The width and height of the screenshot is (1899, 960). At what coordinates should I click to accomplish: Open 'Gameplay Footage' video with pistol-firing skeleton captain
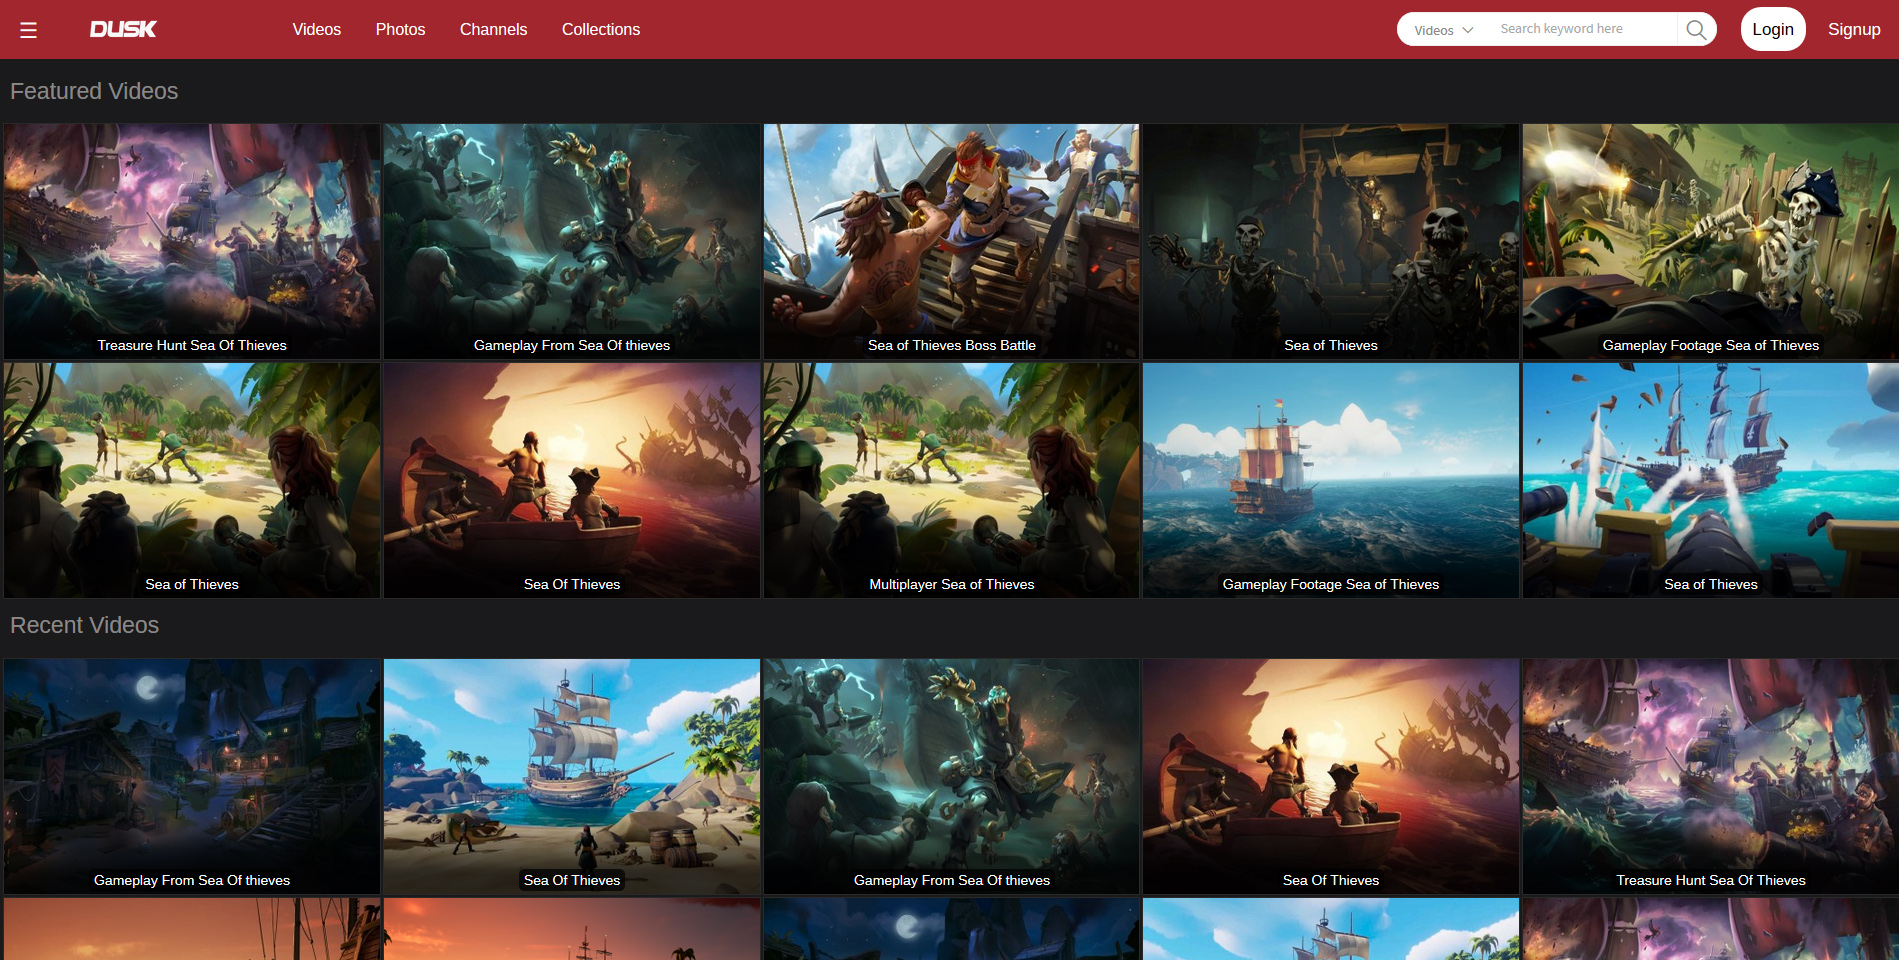1711,241
